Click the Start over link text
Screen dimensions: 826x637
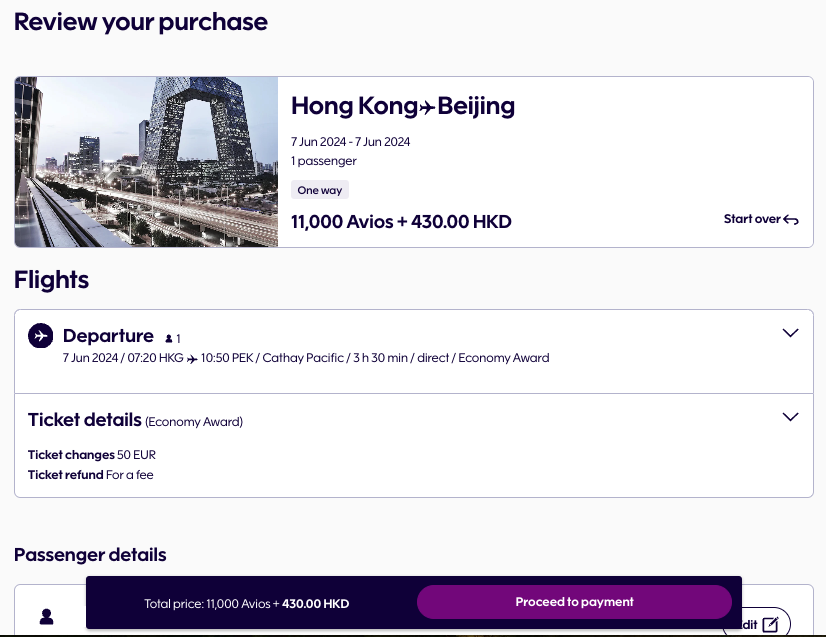coord(752,219)
